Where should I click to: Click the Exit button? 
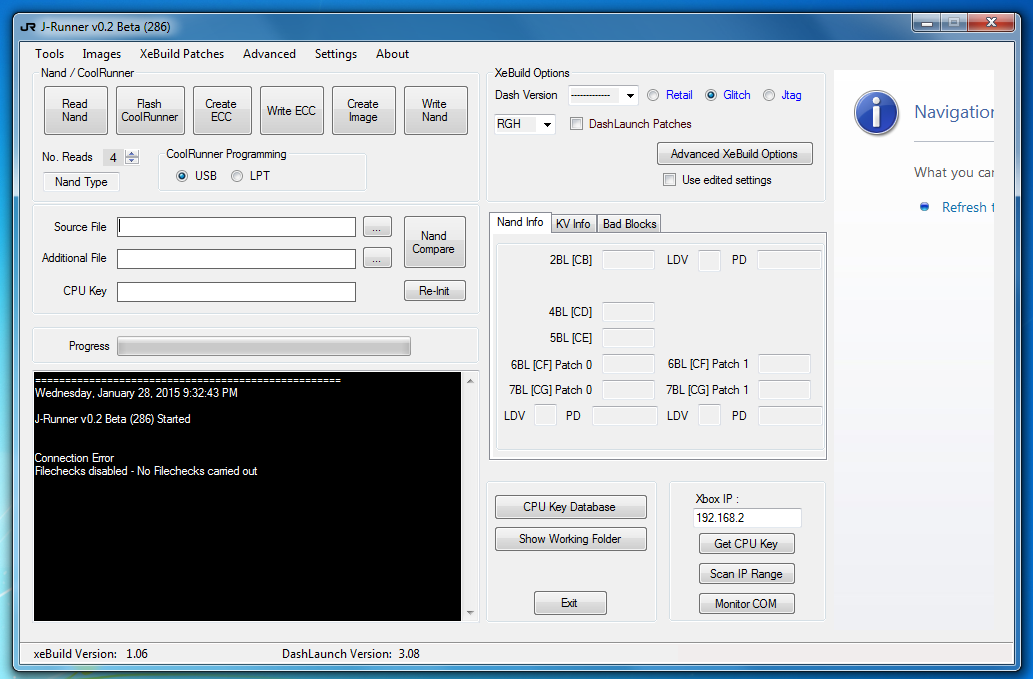(x=570, y=603)
